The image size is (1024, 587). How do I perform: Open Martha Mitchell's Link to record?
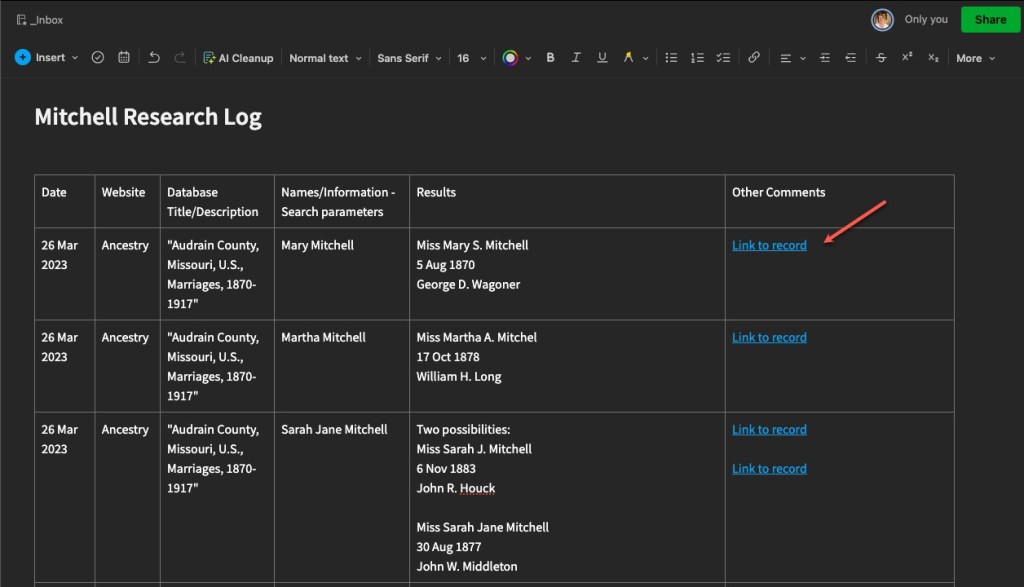point(769,338)
